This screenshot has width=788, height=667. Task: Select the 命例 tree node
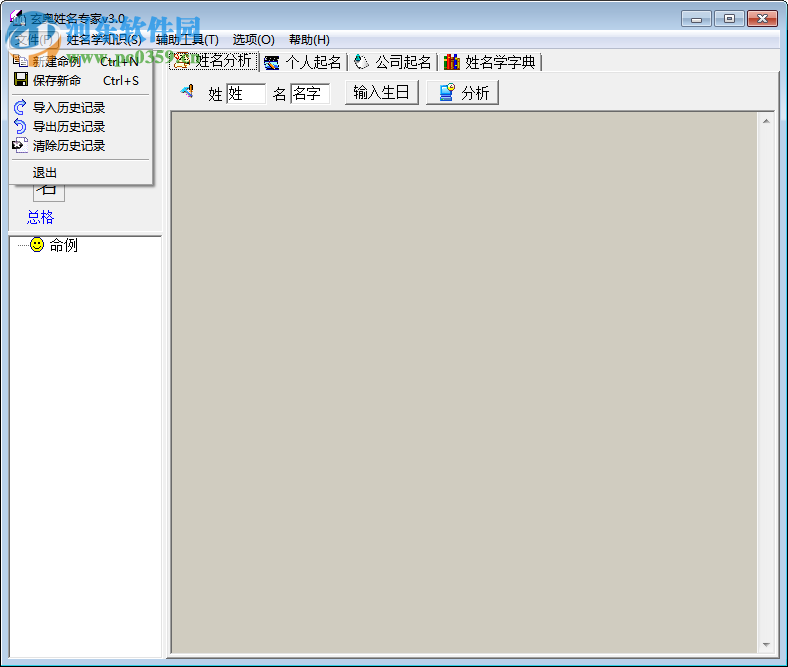[63, 245]
